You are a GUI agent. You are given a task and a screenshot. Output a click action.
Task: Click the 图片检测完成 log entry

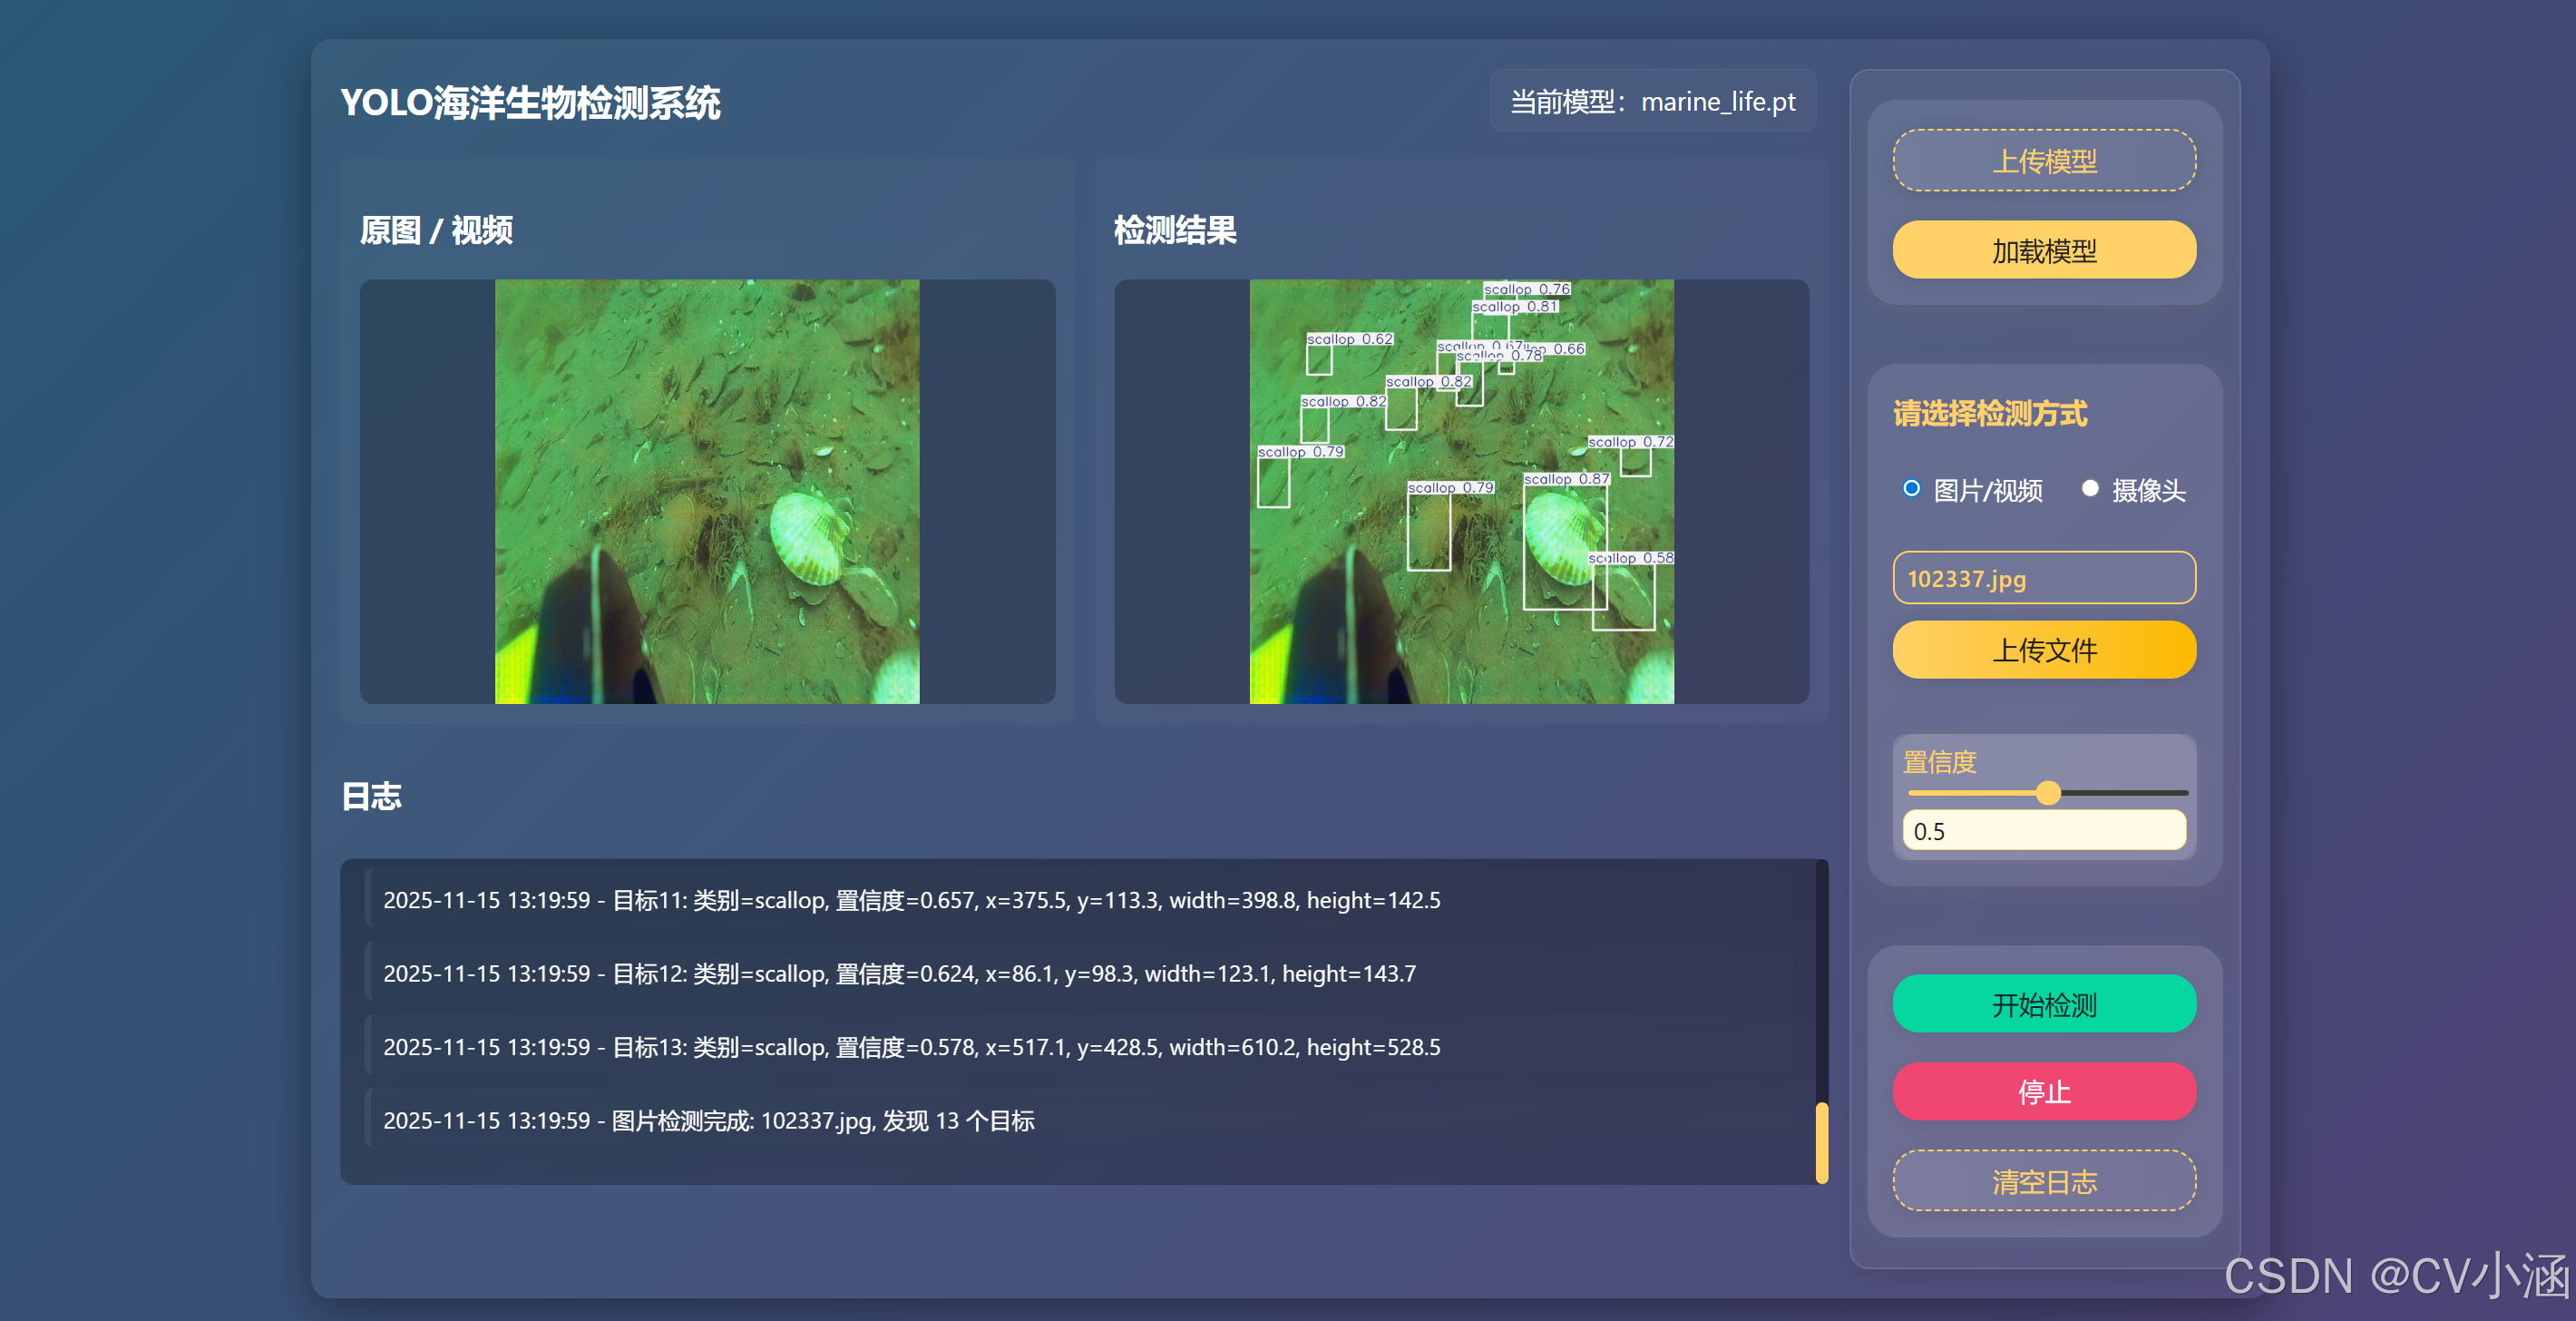708,1120
